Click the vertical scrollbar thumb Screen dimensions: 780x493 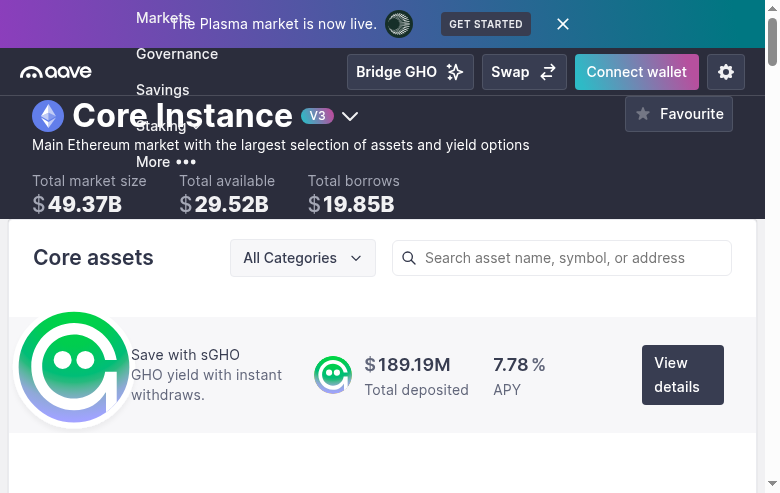pyautogui.click(x=772, y=42)
